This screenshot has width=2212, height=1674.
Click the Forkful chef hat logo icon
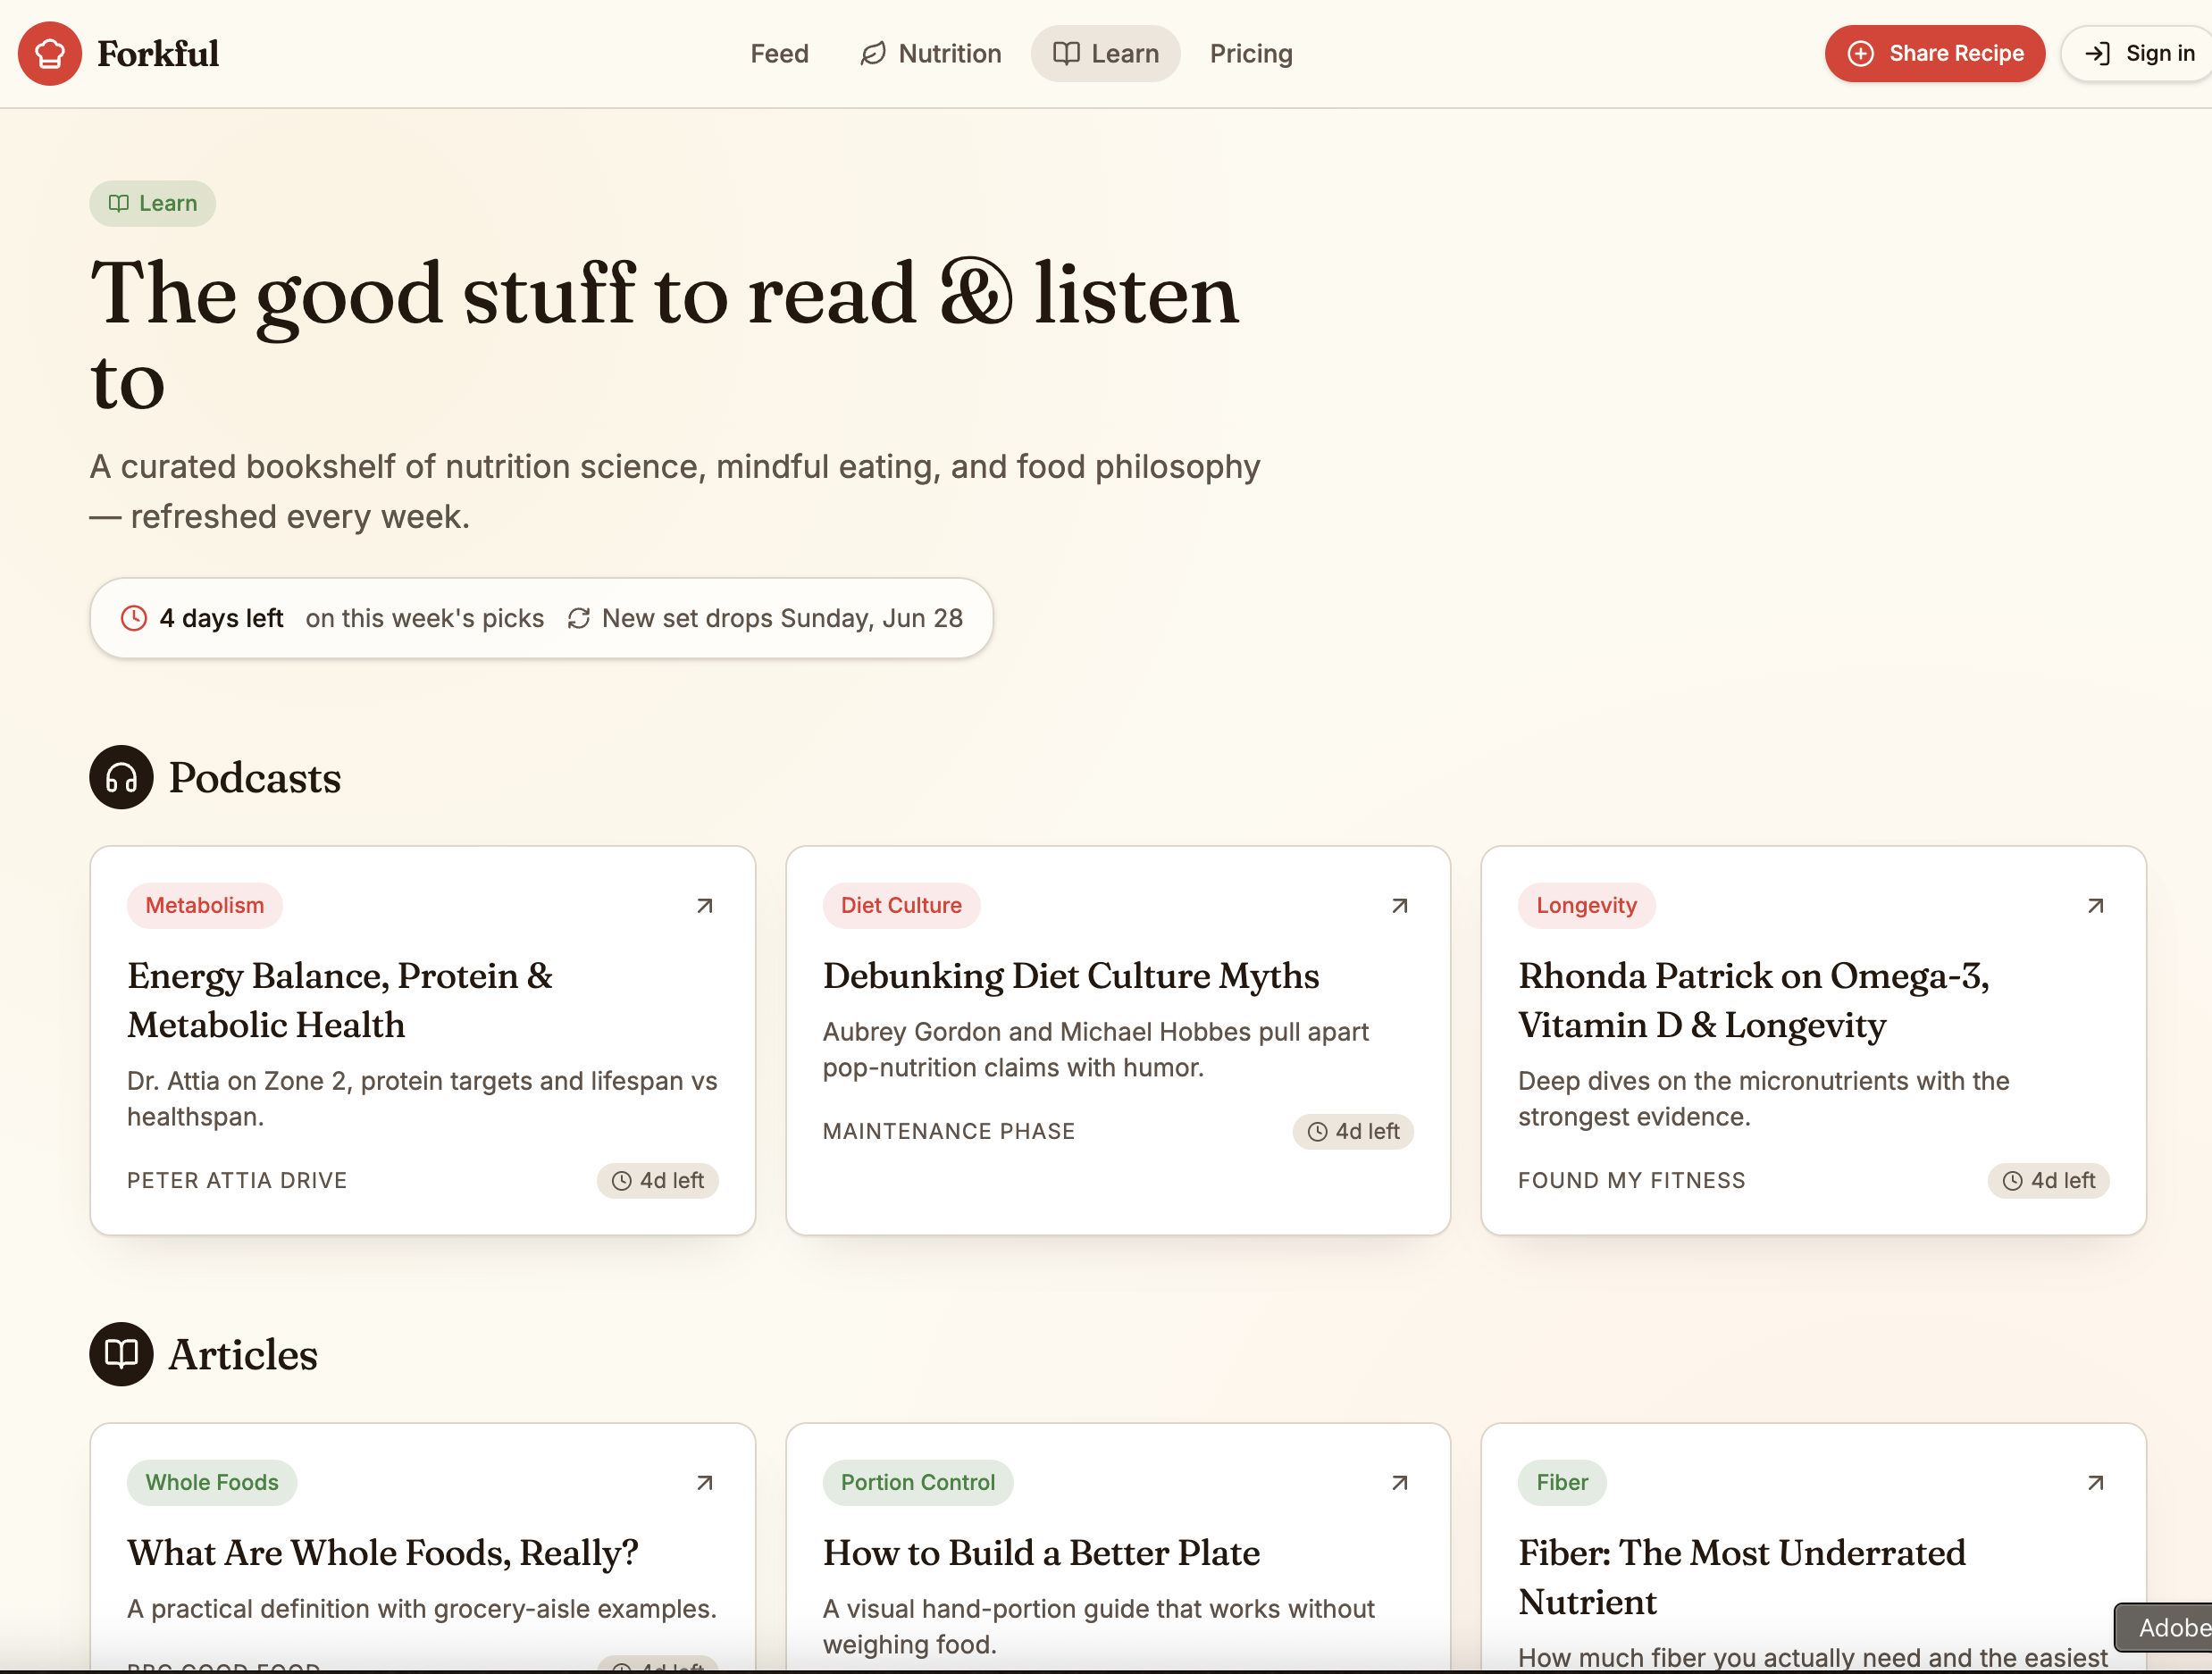50,53
